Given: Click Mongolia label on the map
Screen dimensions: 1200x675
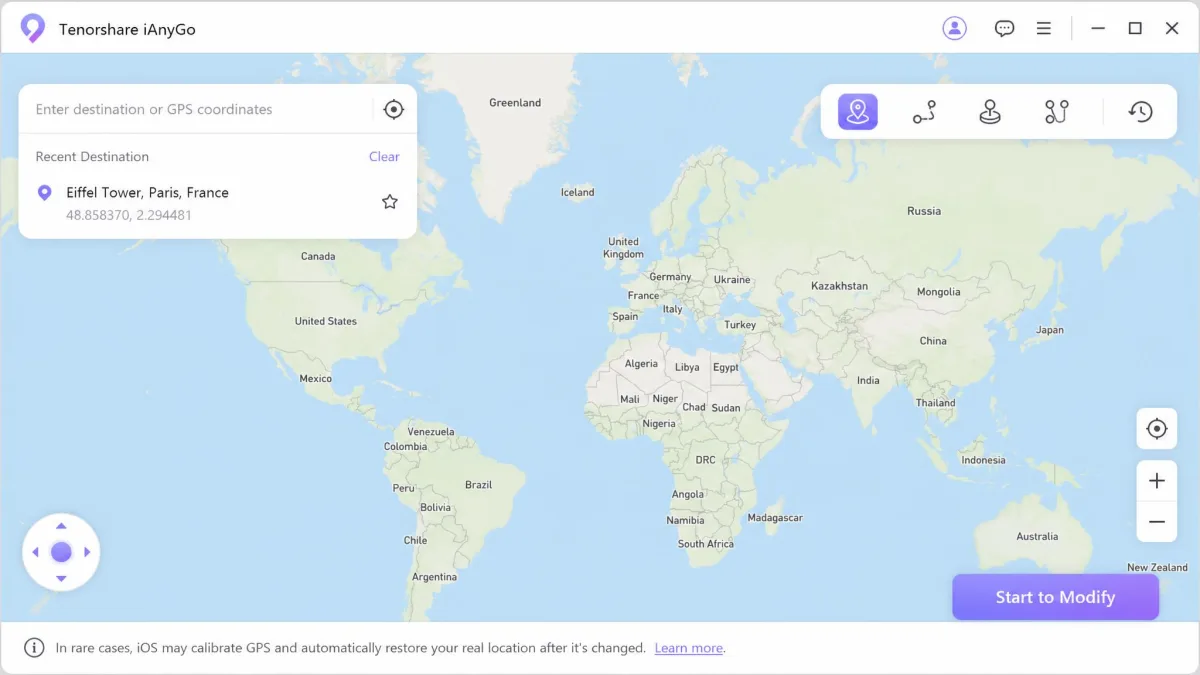Looking at the screenshot, I should 939,292.
